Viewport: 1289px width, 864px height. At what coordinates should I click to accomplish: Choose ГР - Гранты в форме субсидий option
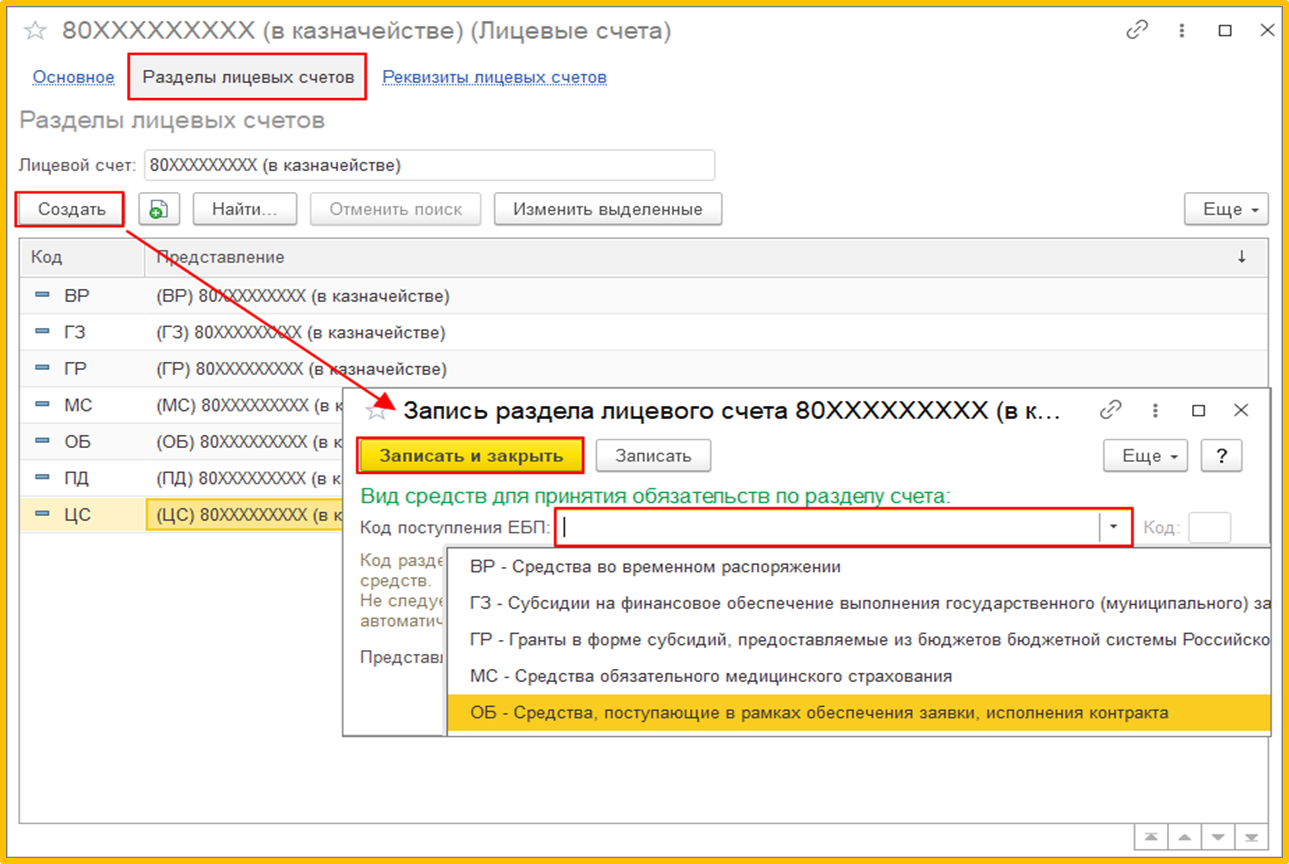(x=859, y=640)
